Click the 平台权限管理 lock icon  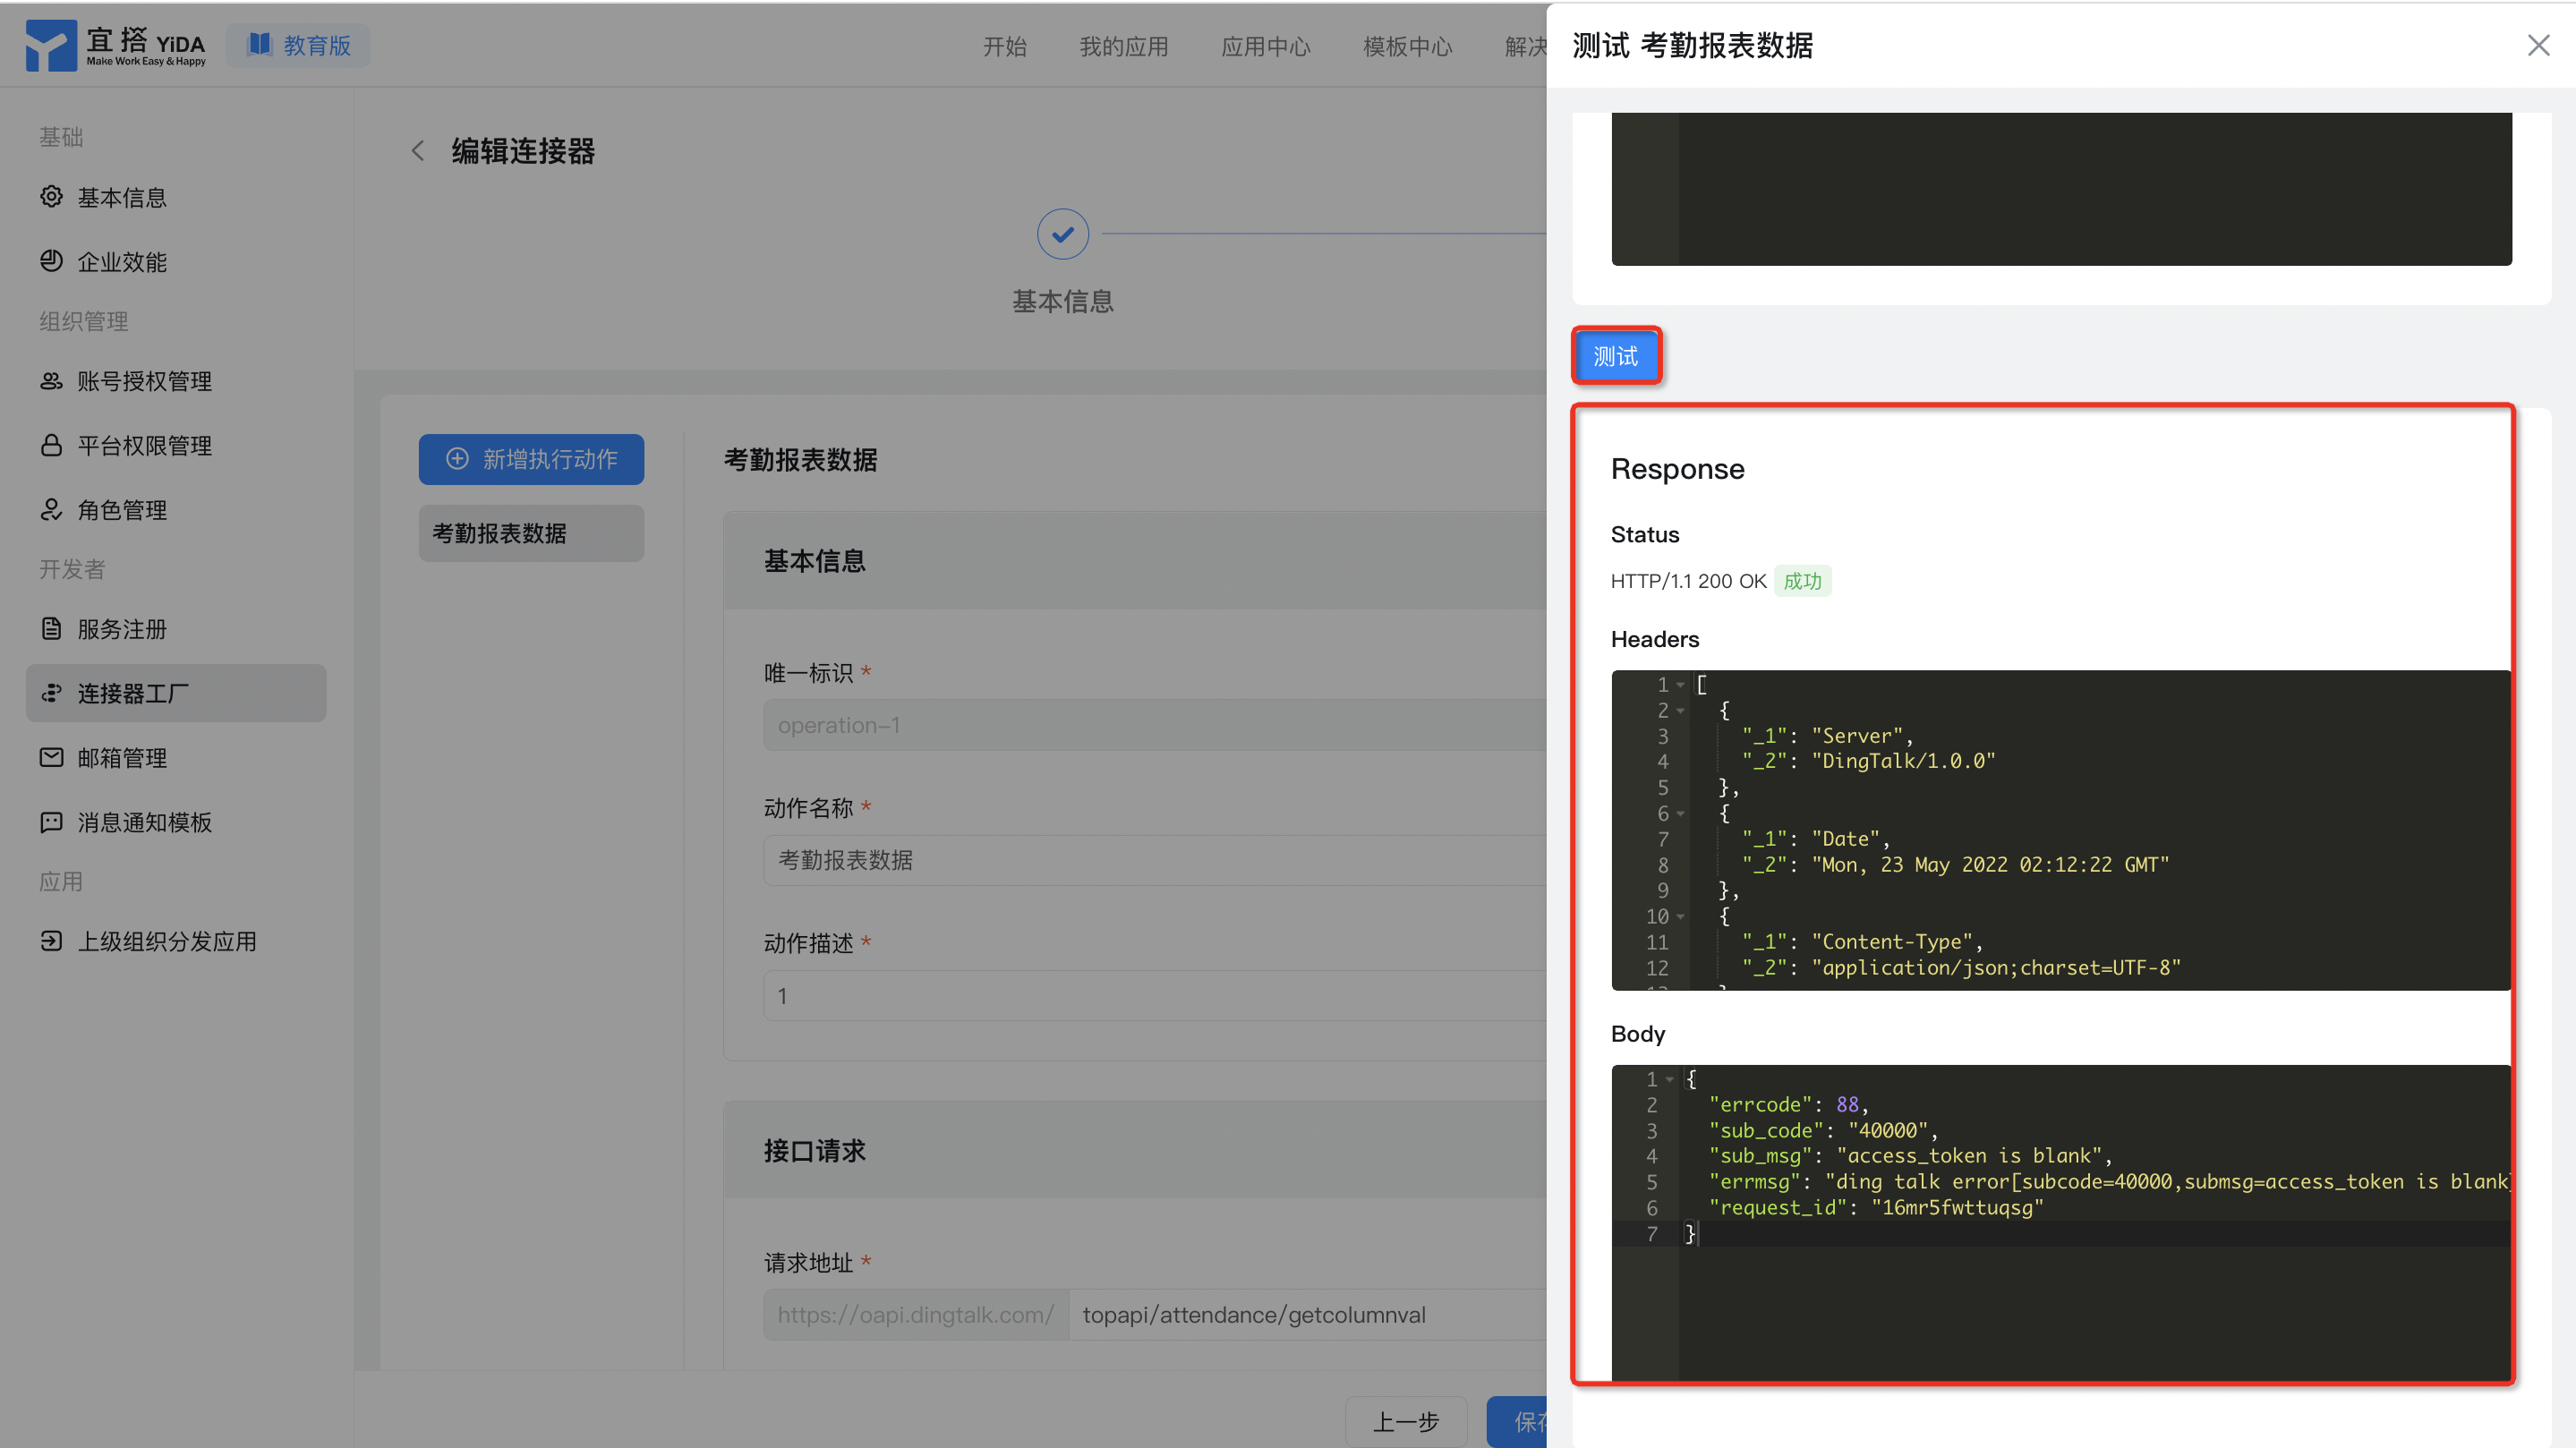pyautogui.click(x=51, y=445)
